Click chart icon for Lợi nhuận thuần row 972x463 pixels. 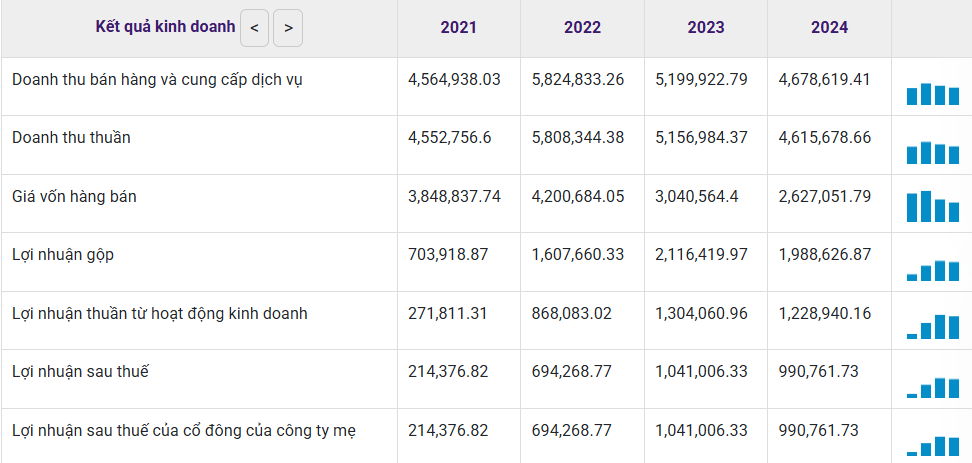click(x=932, y=327)
